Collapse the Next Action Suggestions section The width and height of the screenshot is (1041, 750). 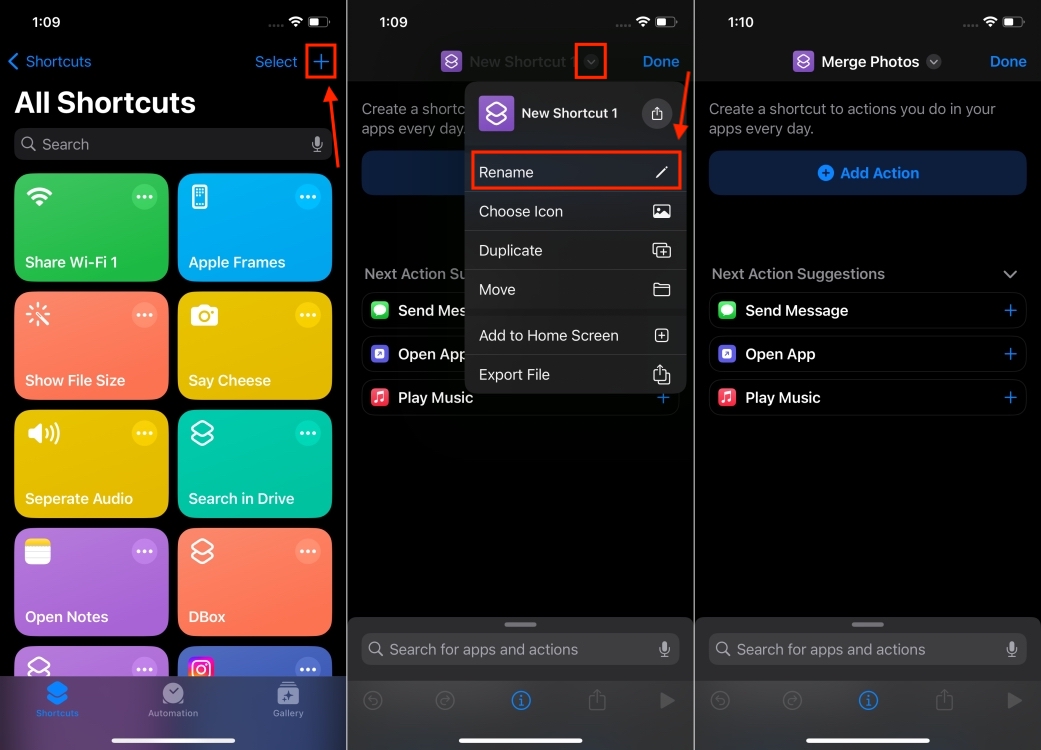point(1010,273)
